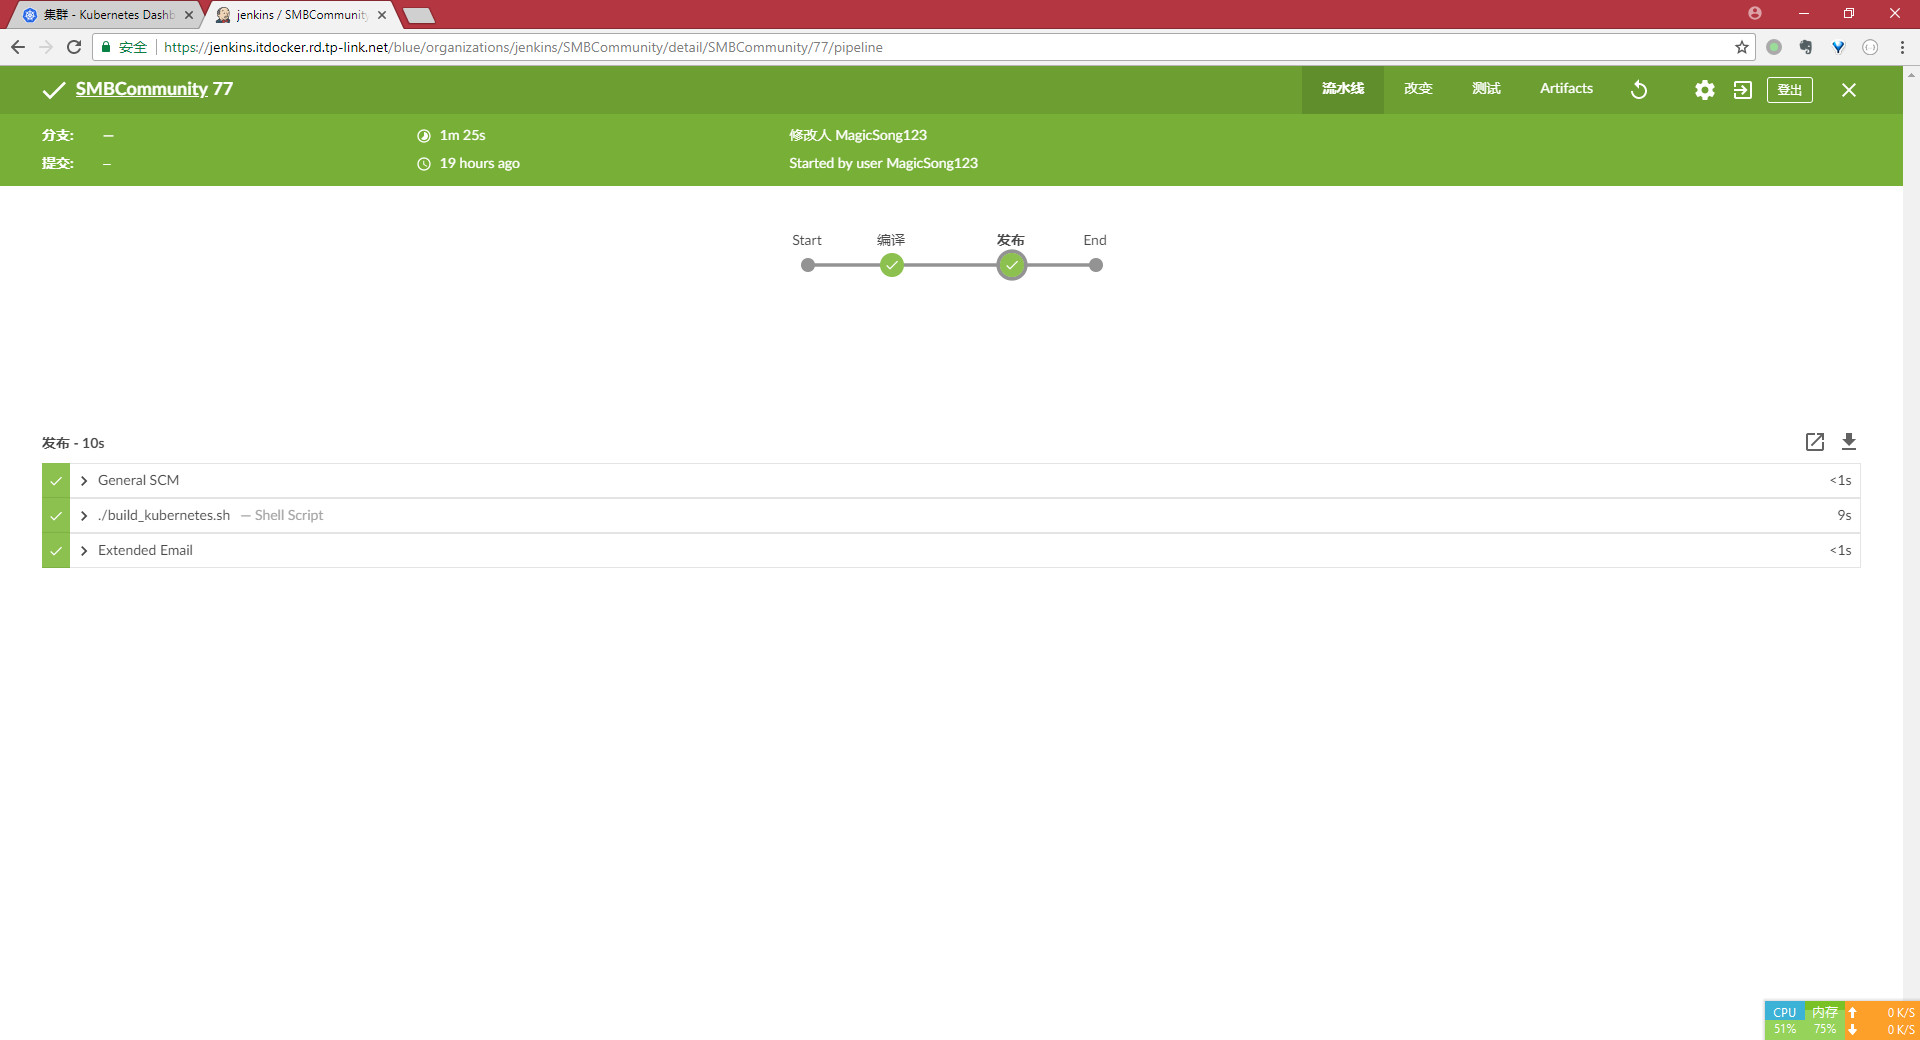Viewport: 1920px width, 1040px height.
Task: Click the go to classic icon
Action: click(x=1742, y=90)
